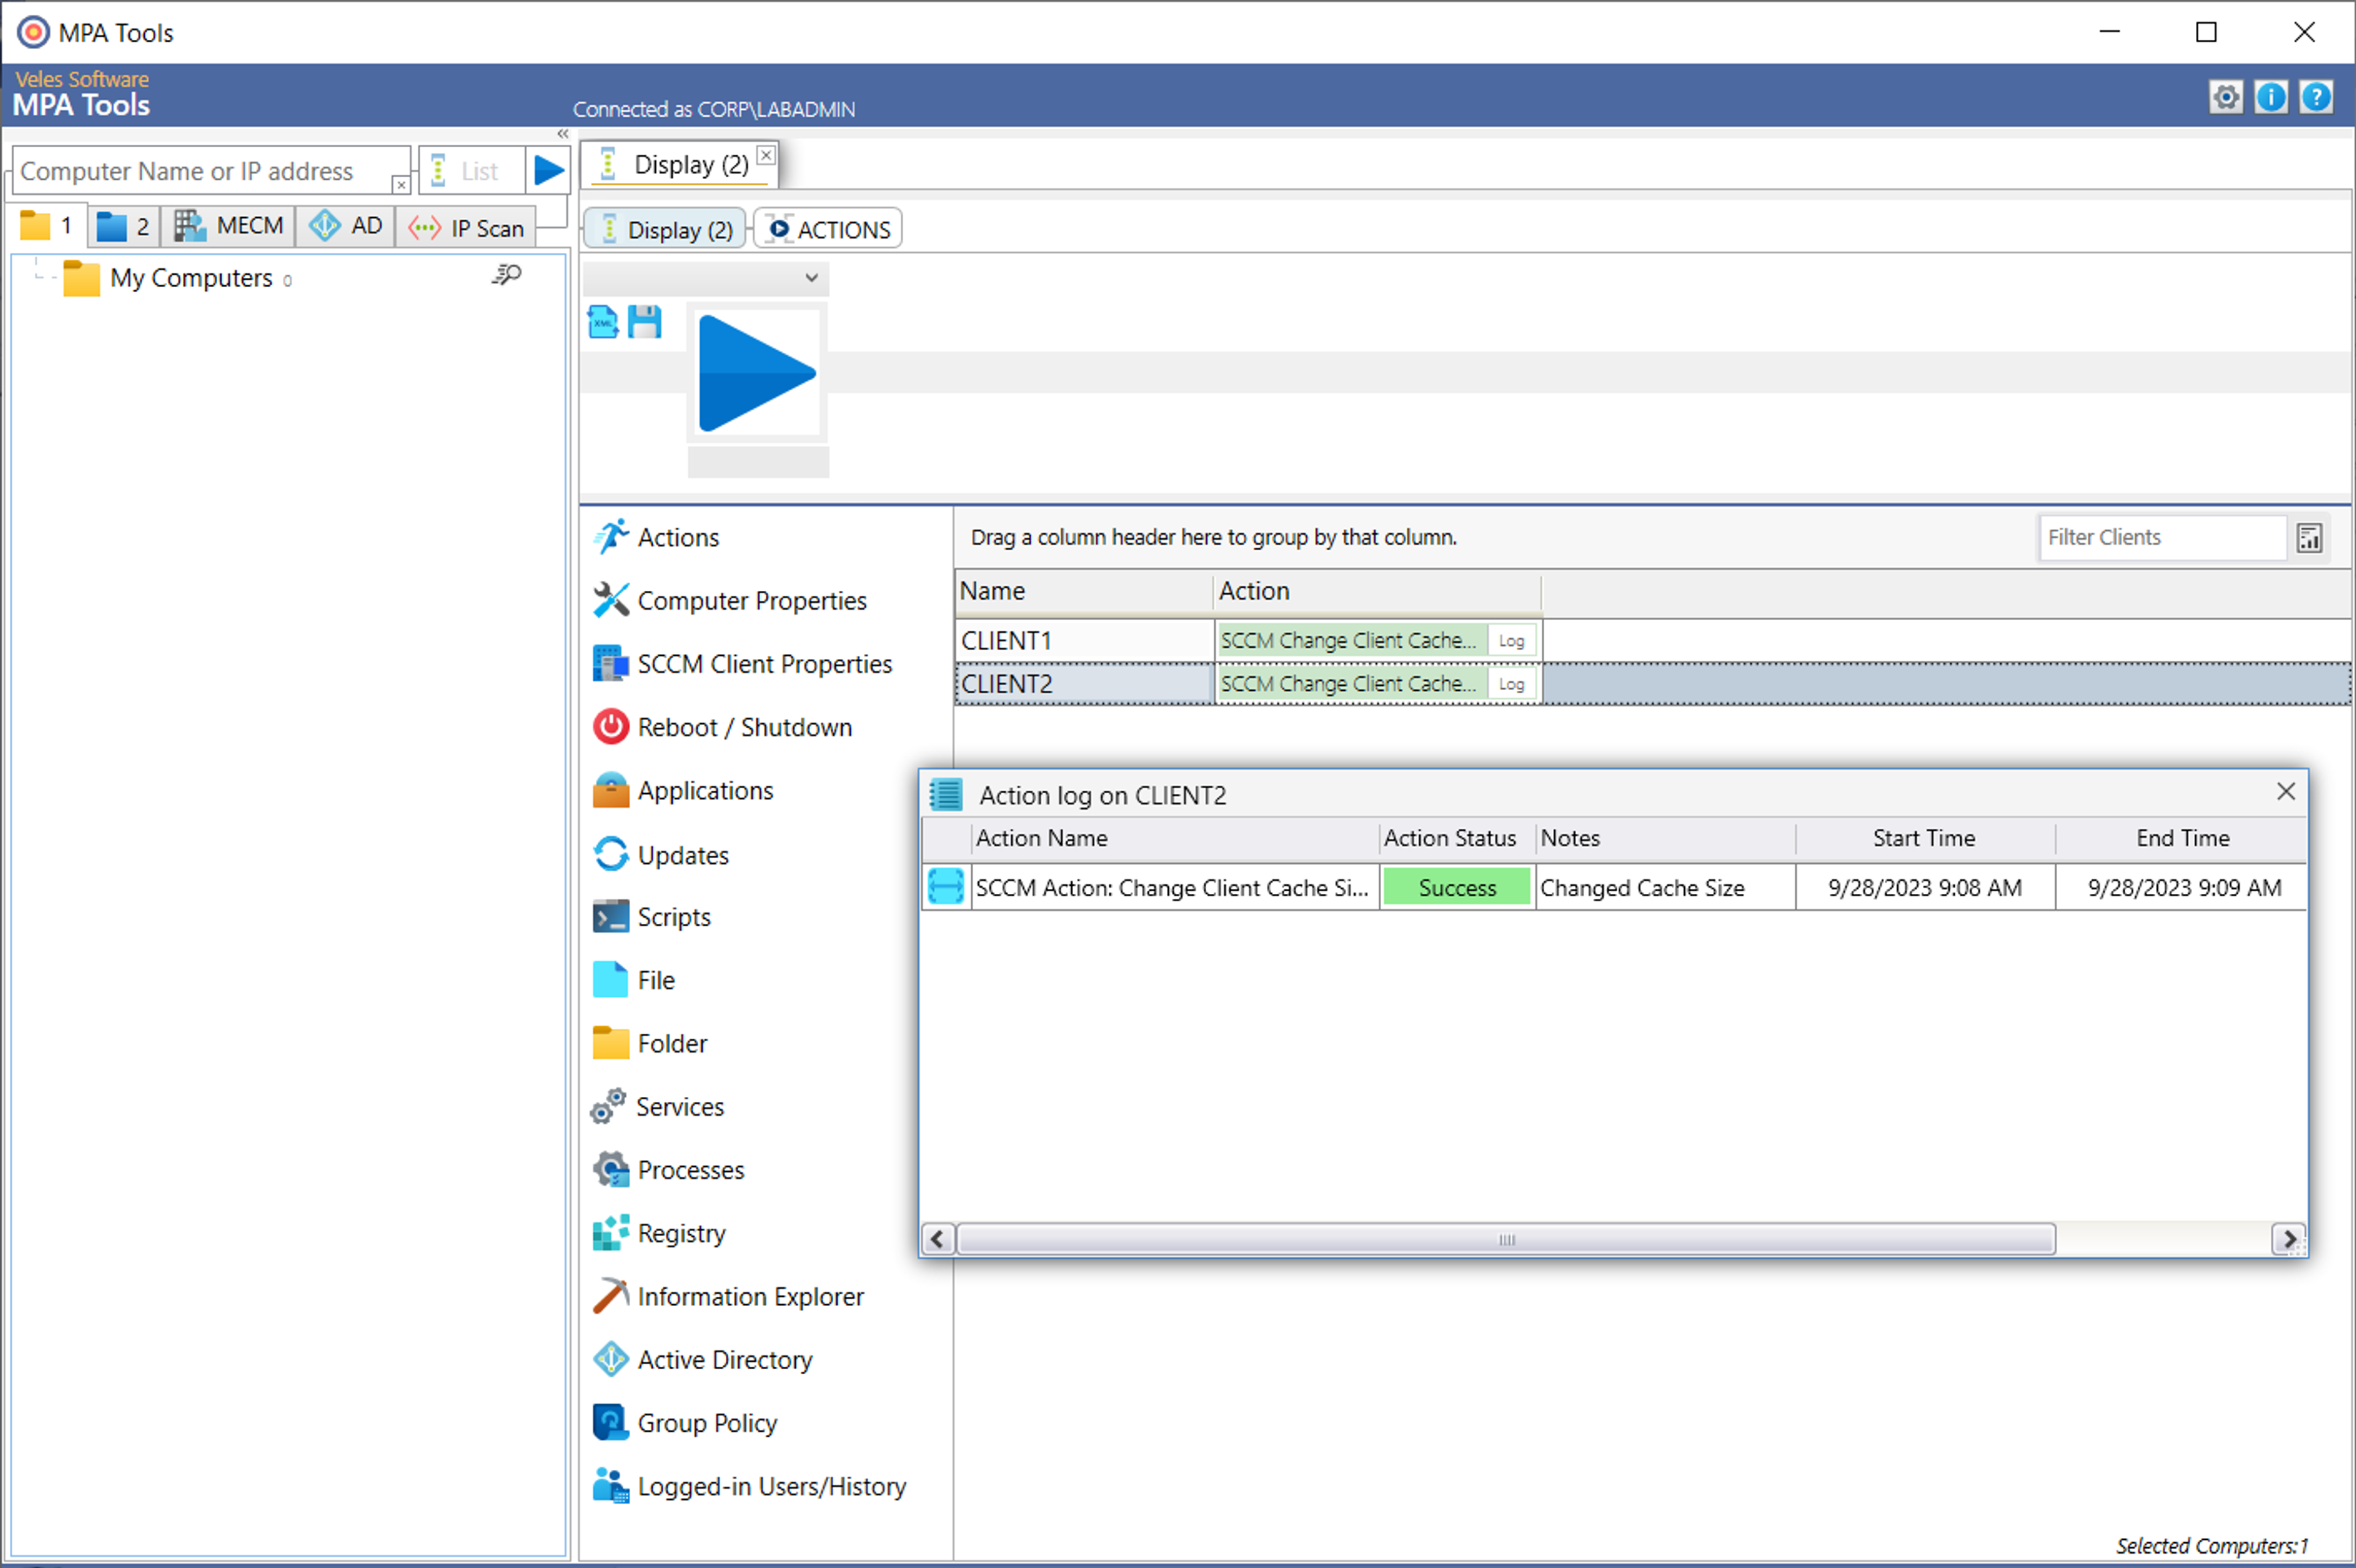
Task: Select the CLIENT1 name cell
Action: click(1084, 641)
